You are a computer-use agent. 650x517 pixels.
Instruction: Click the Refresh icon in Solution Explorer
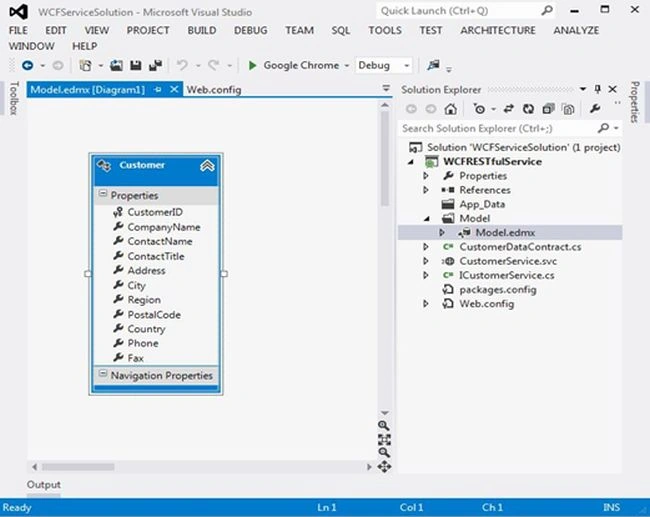[x=528, y=109]
